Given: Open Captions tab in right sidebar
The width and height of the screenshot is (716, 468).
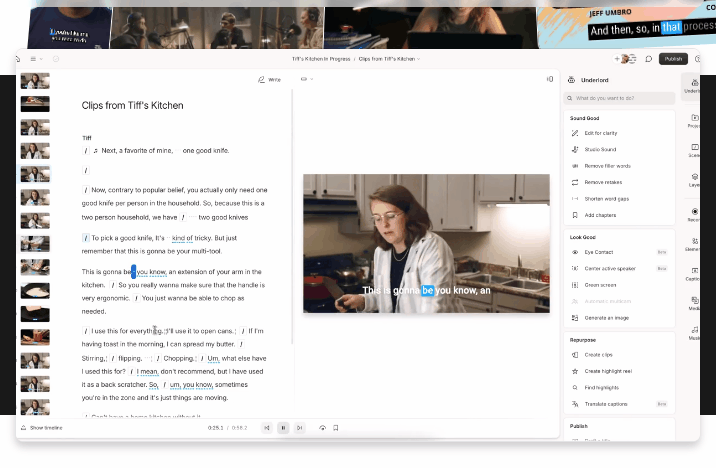Looking at the screenshot, I should (695, 274).
